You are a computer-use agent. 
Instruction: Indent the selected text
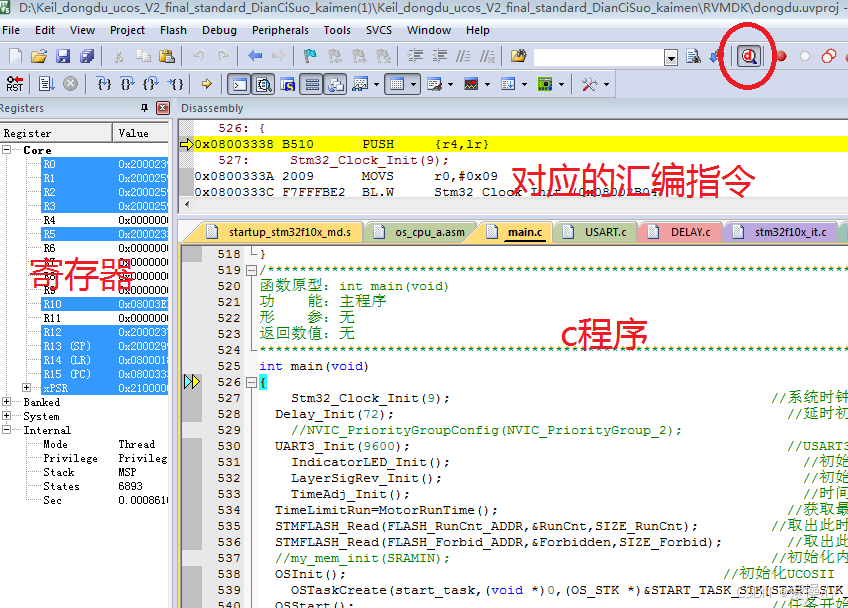(415, 56)
